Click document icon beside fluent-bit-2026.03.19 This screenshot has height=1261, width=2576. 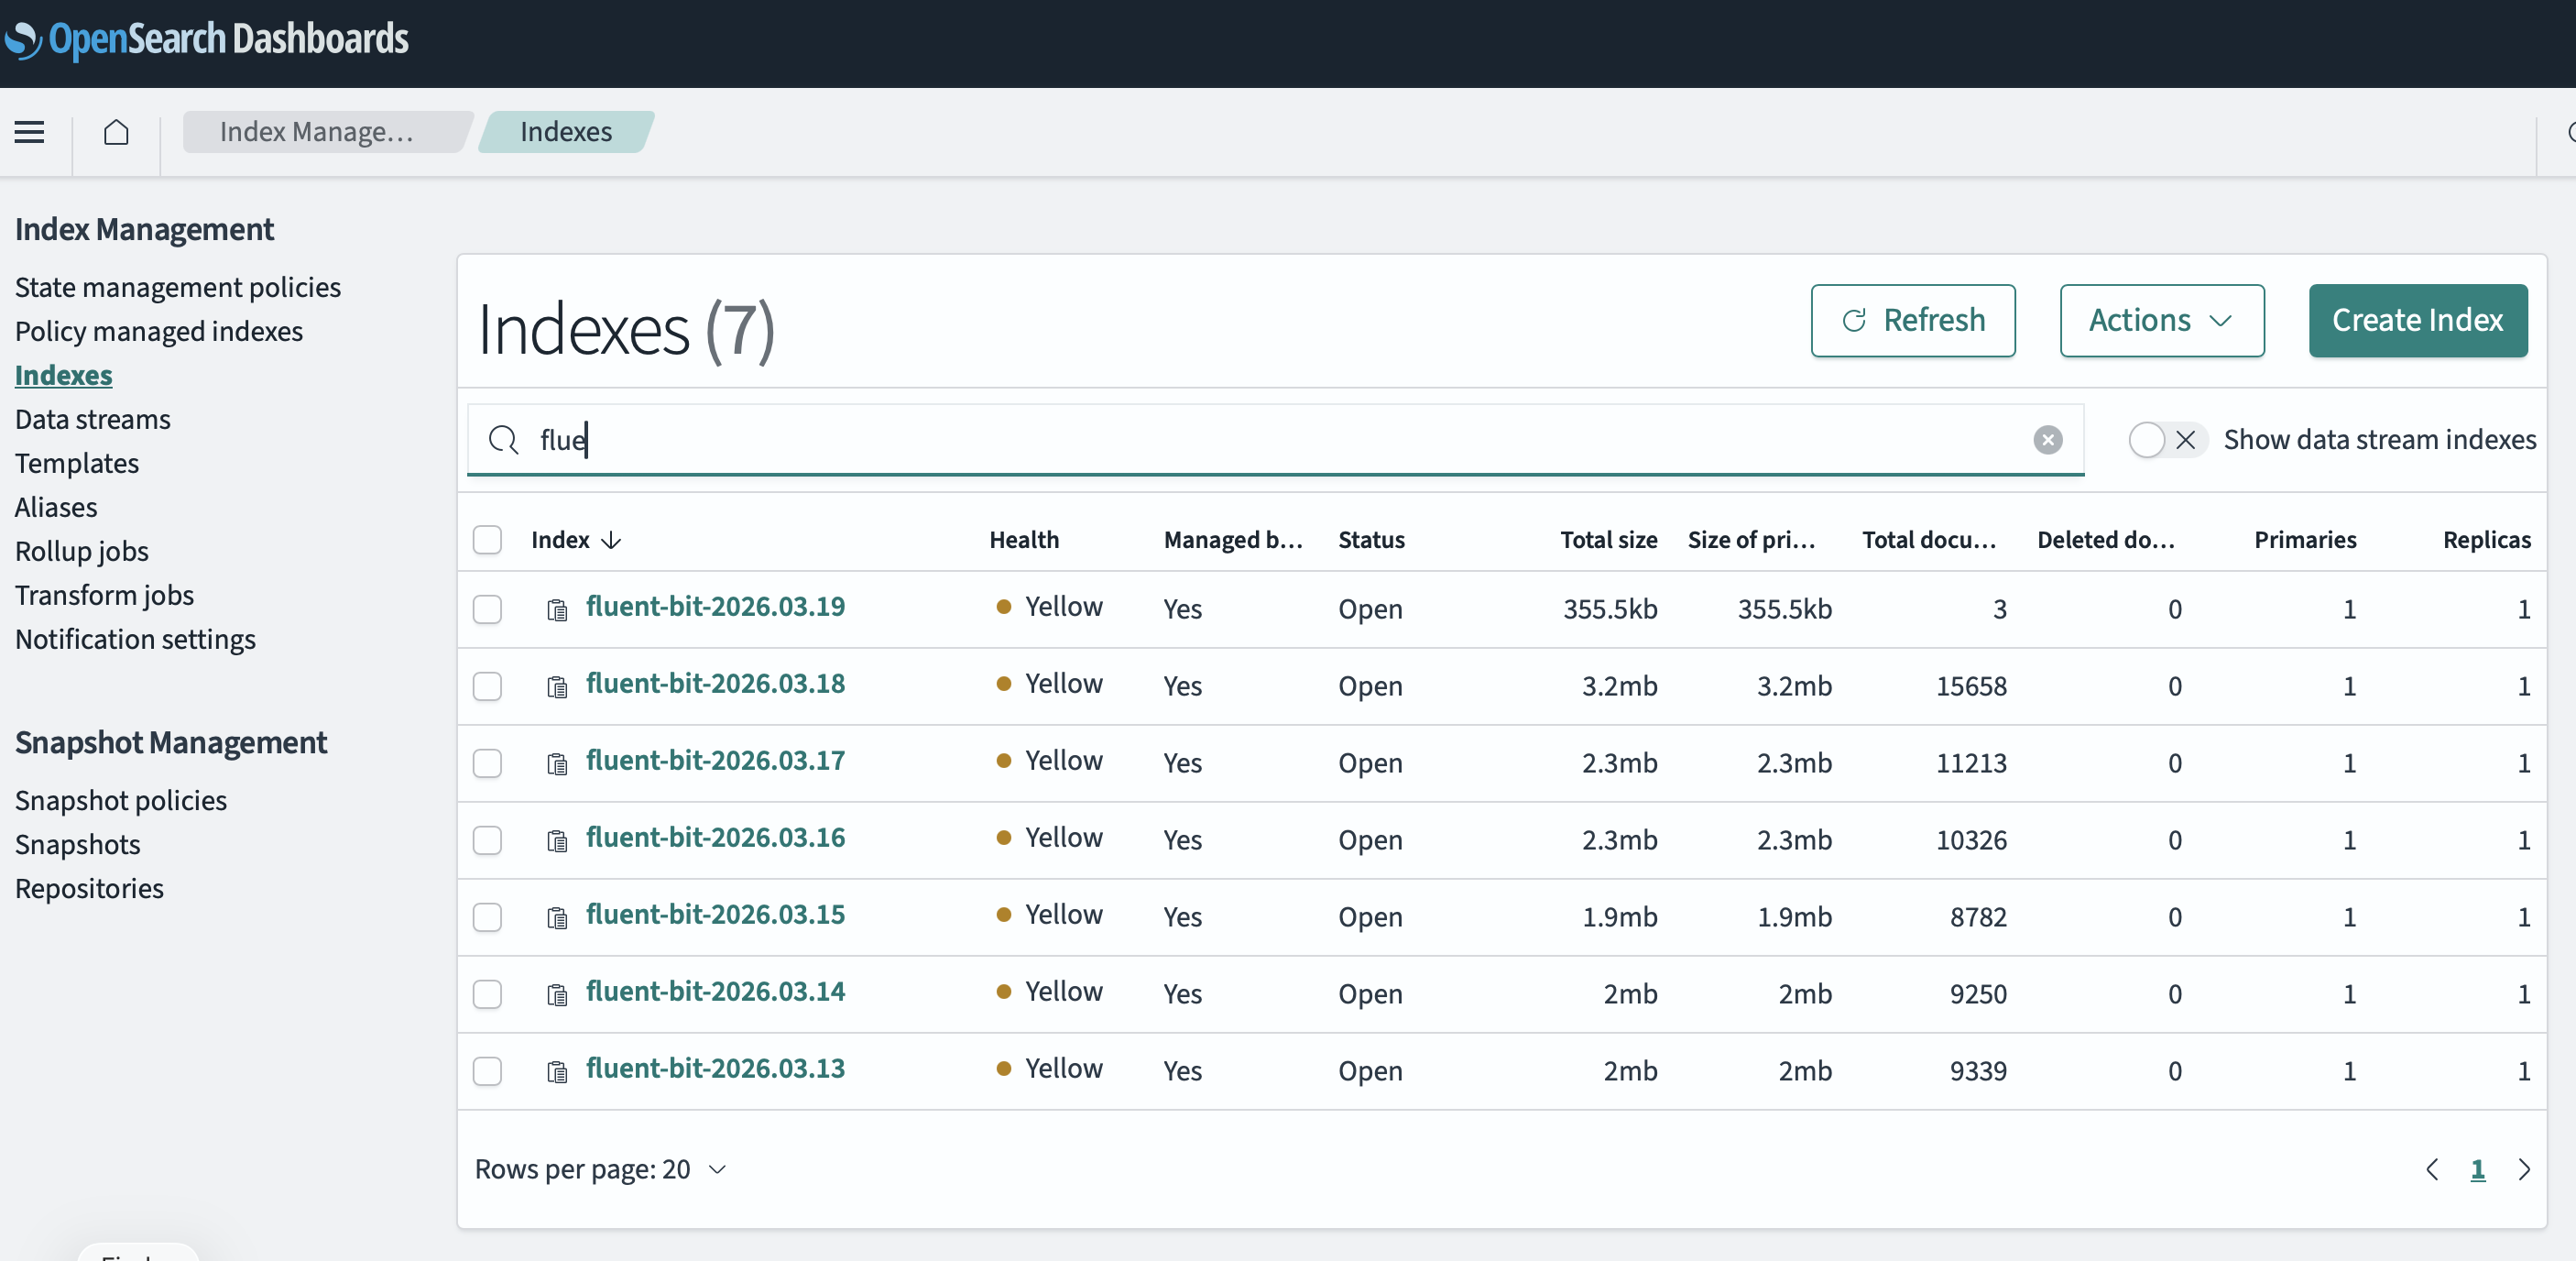557,609
